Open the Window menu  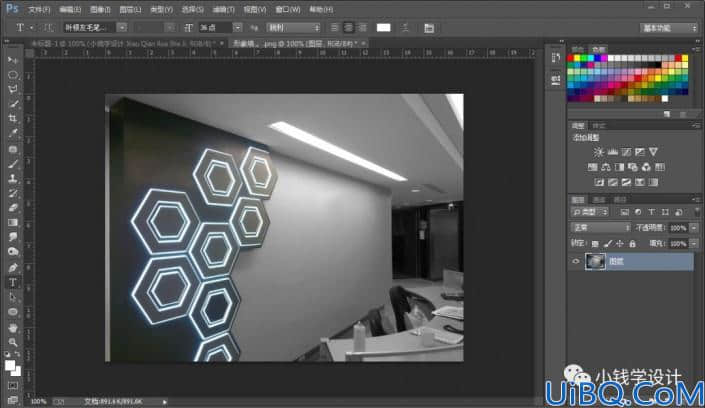[288, 9]
